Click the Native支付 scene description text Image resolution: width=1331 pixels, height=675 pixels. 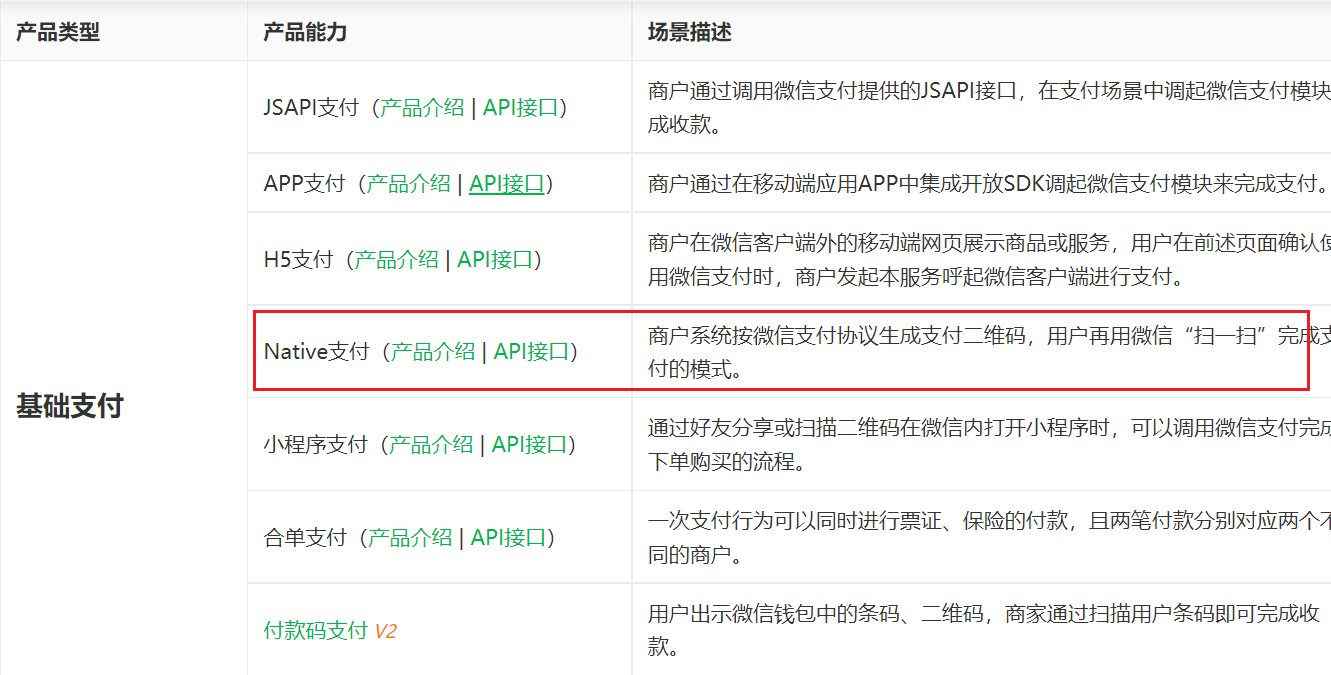click(x=989, y=352)
